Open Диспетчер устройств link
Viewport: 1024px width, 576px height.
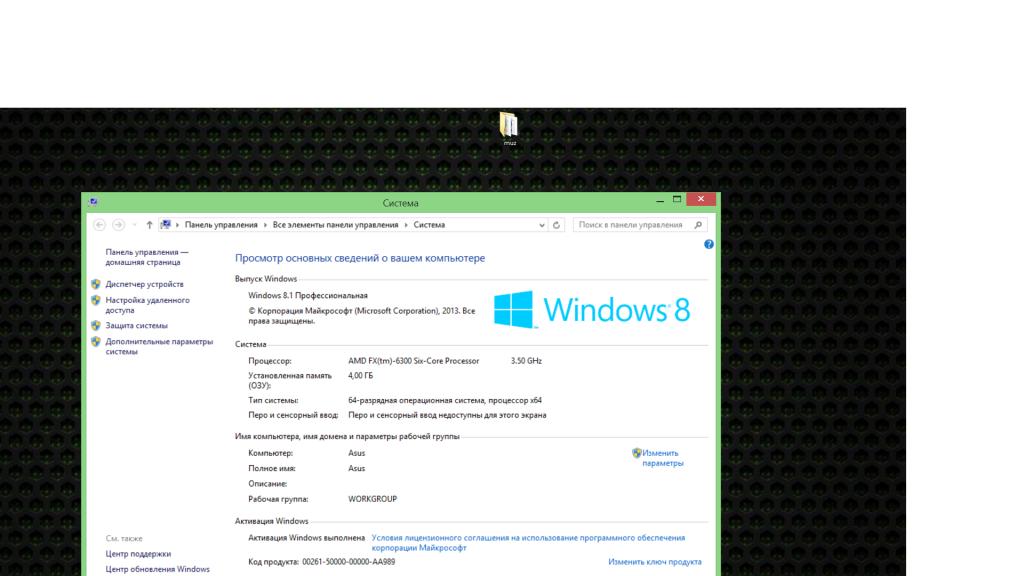pos(144,285)
